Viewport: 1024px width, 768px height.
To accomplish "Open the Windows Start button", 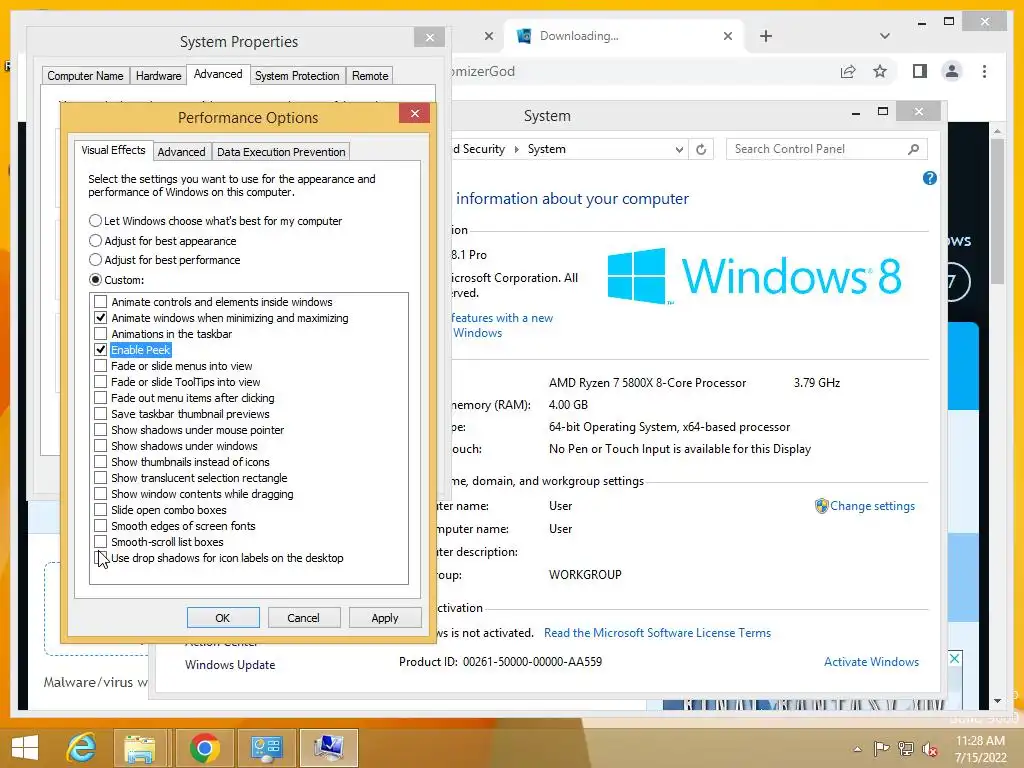I will [25, 748].
